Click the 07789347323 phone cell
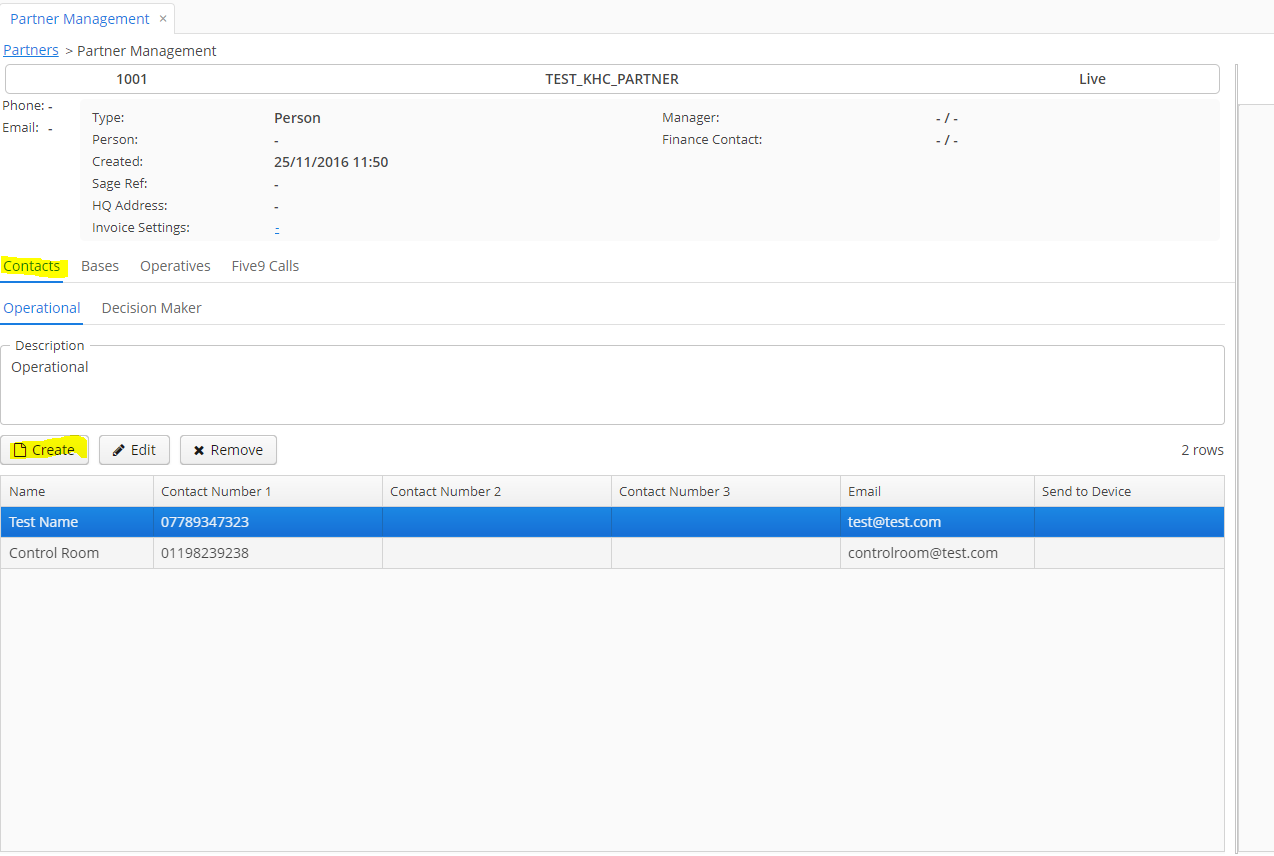Image resolution: width=1274 pixels, height=856 pixels. tap(268, 522)
